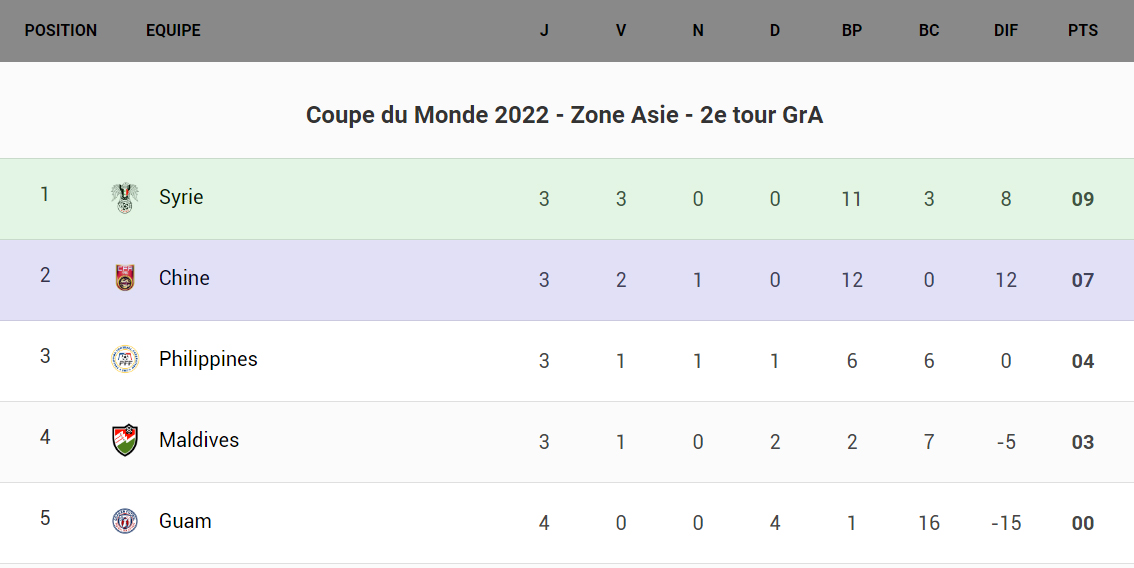Click the Chine team crest icon
This screenshot has width=1134, height=568.
(125, 279)
